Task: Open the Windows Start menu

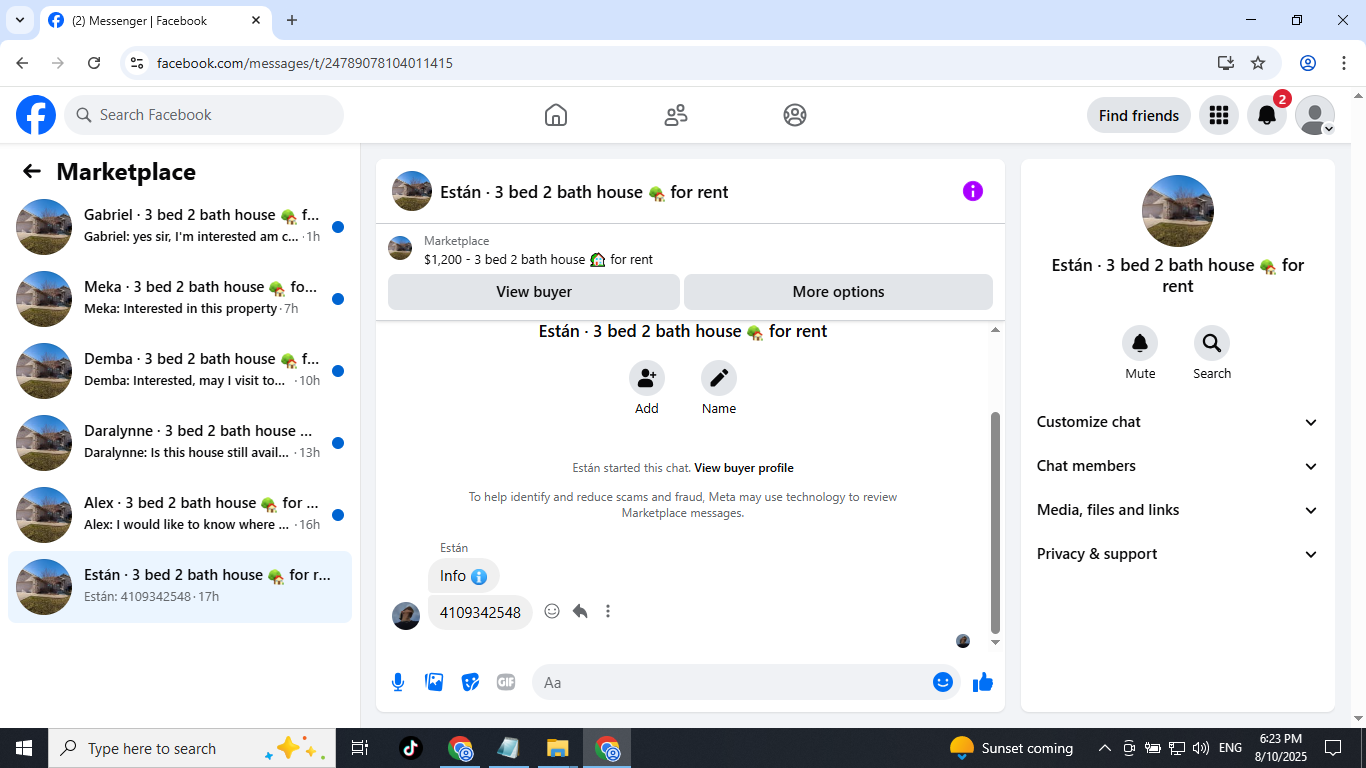Action: point(24,748)
